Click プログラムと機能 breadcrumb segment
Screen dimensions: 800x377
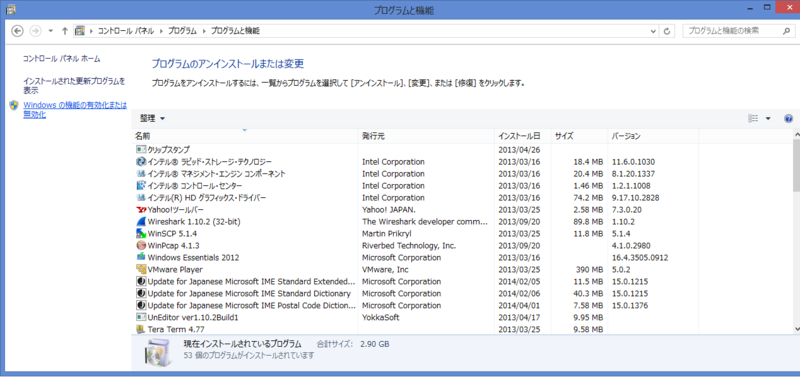235,31
